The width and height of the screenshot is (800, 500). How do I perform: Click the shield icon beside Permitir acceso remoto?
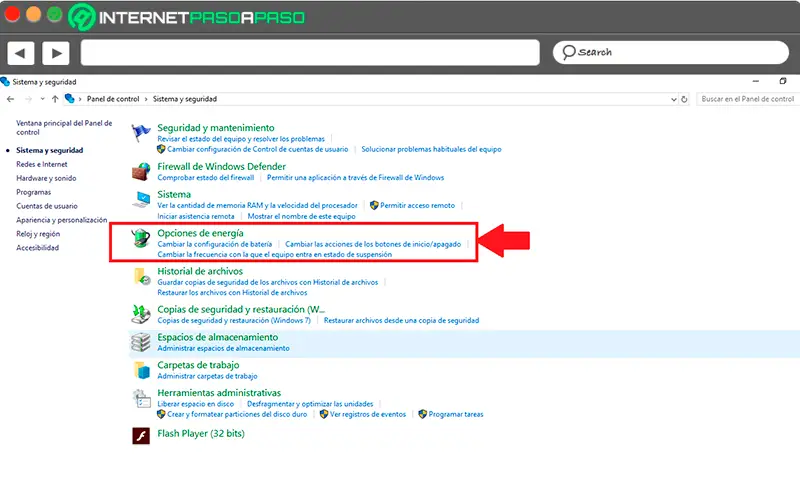click(x=374, y=205)
